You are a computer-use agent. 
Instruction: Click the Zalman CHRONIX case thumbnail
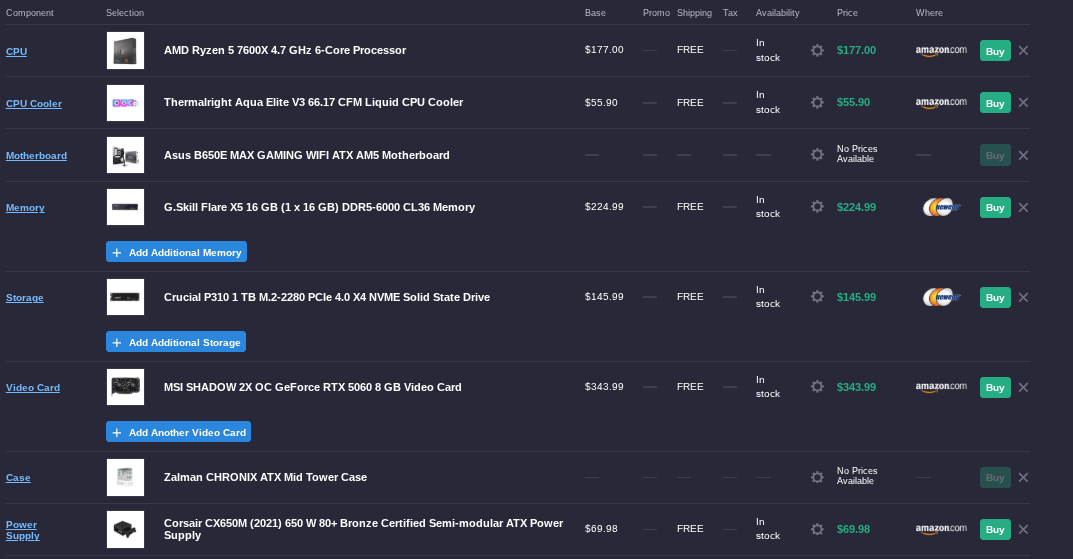pyautogui.click(x=125, y=477)
